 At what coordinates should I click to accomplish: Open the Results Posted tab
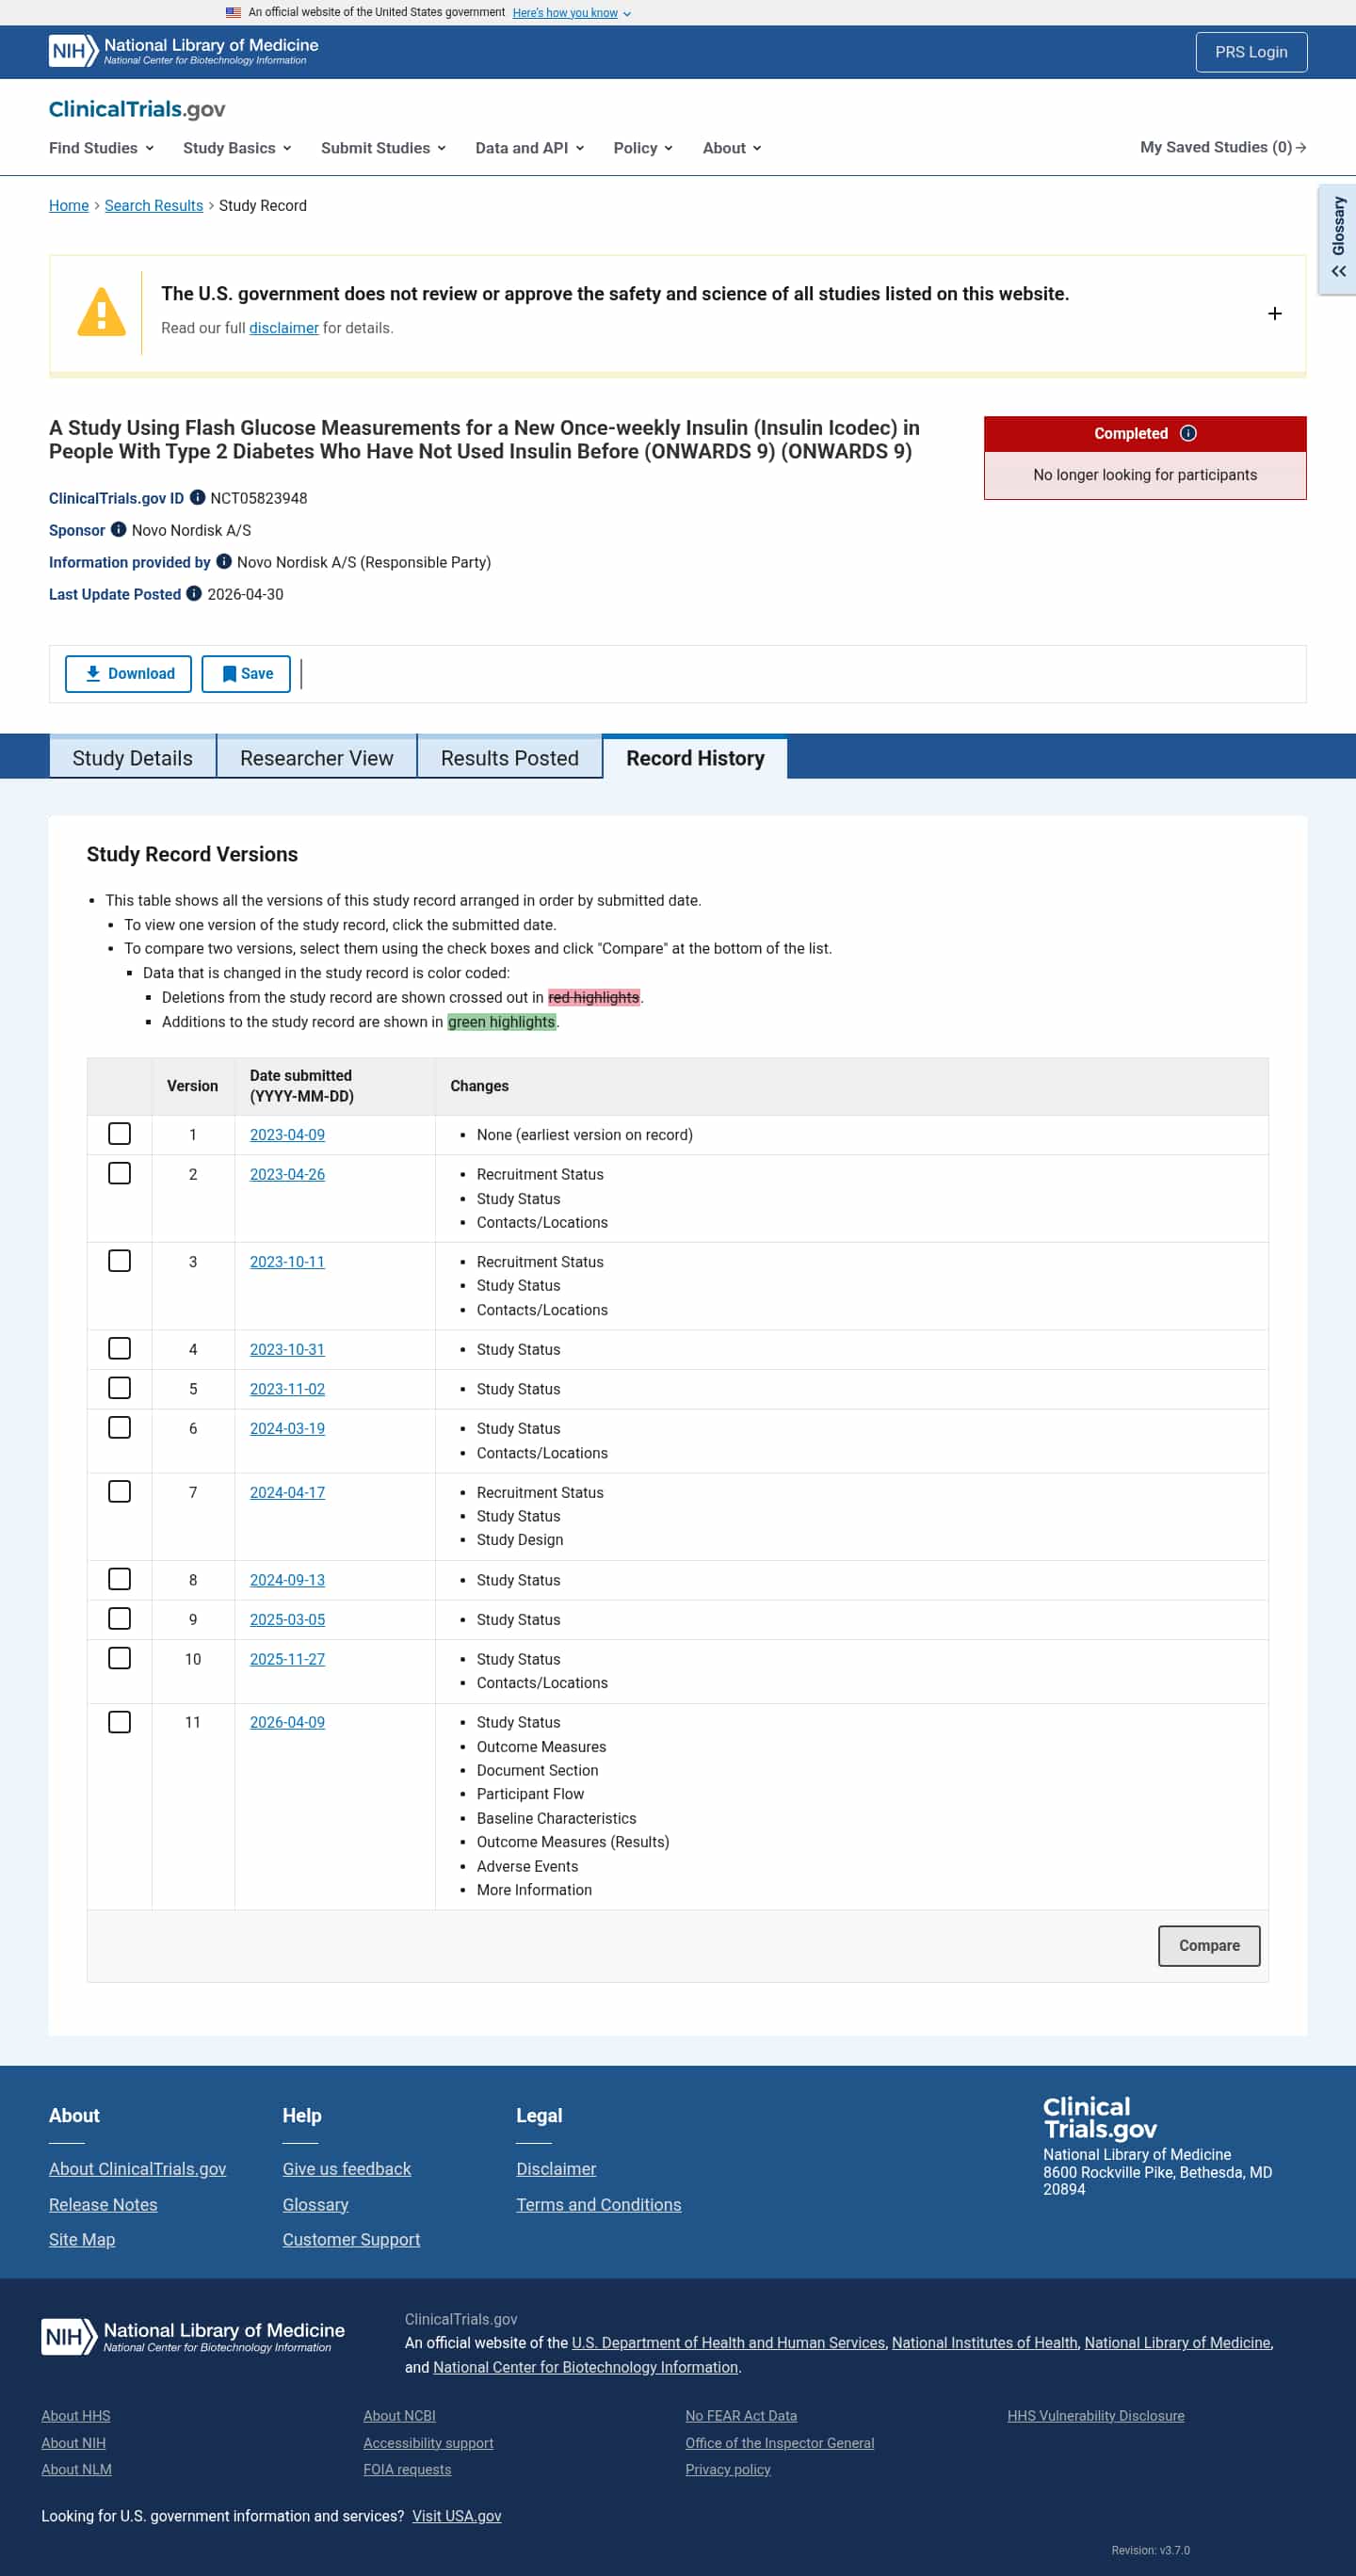coord(509,758)
